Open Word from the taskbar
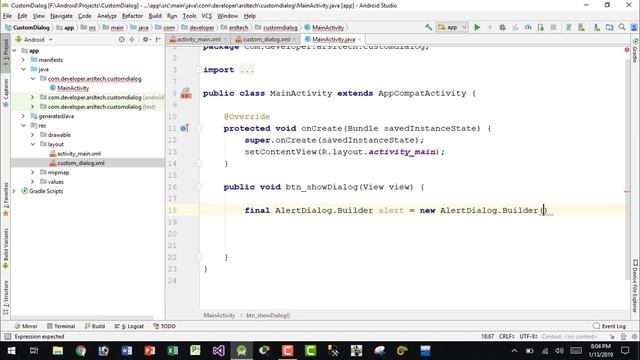640x360 pixels. [x=127, y=351]
